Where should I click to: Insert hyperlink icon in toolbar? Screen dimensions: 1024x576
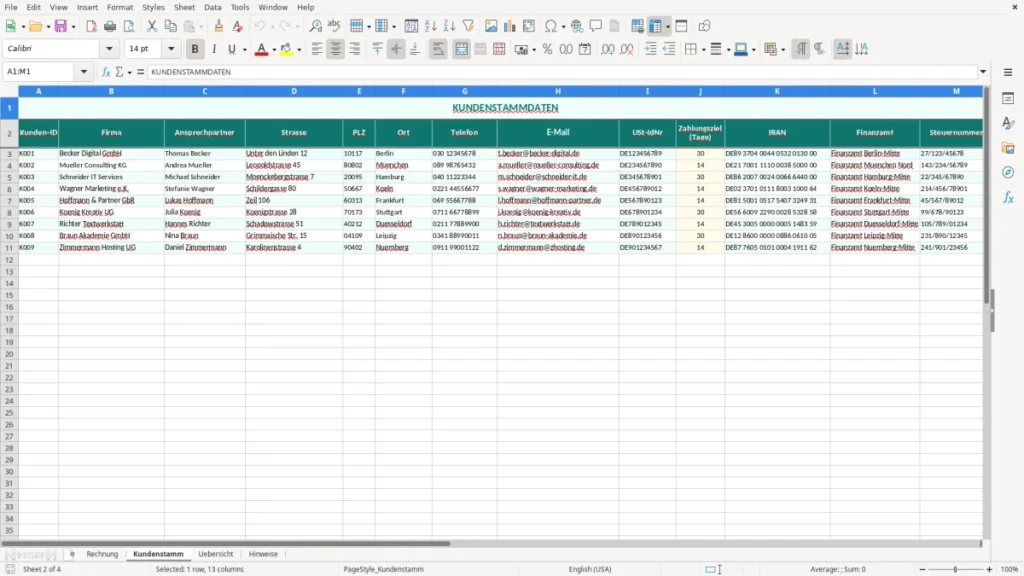[577, 26]
